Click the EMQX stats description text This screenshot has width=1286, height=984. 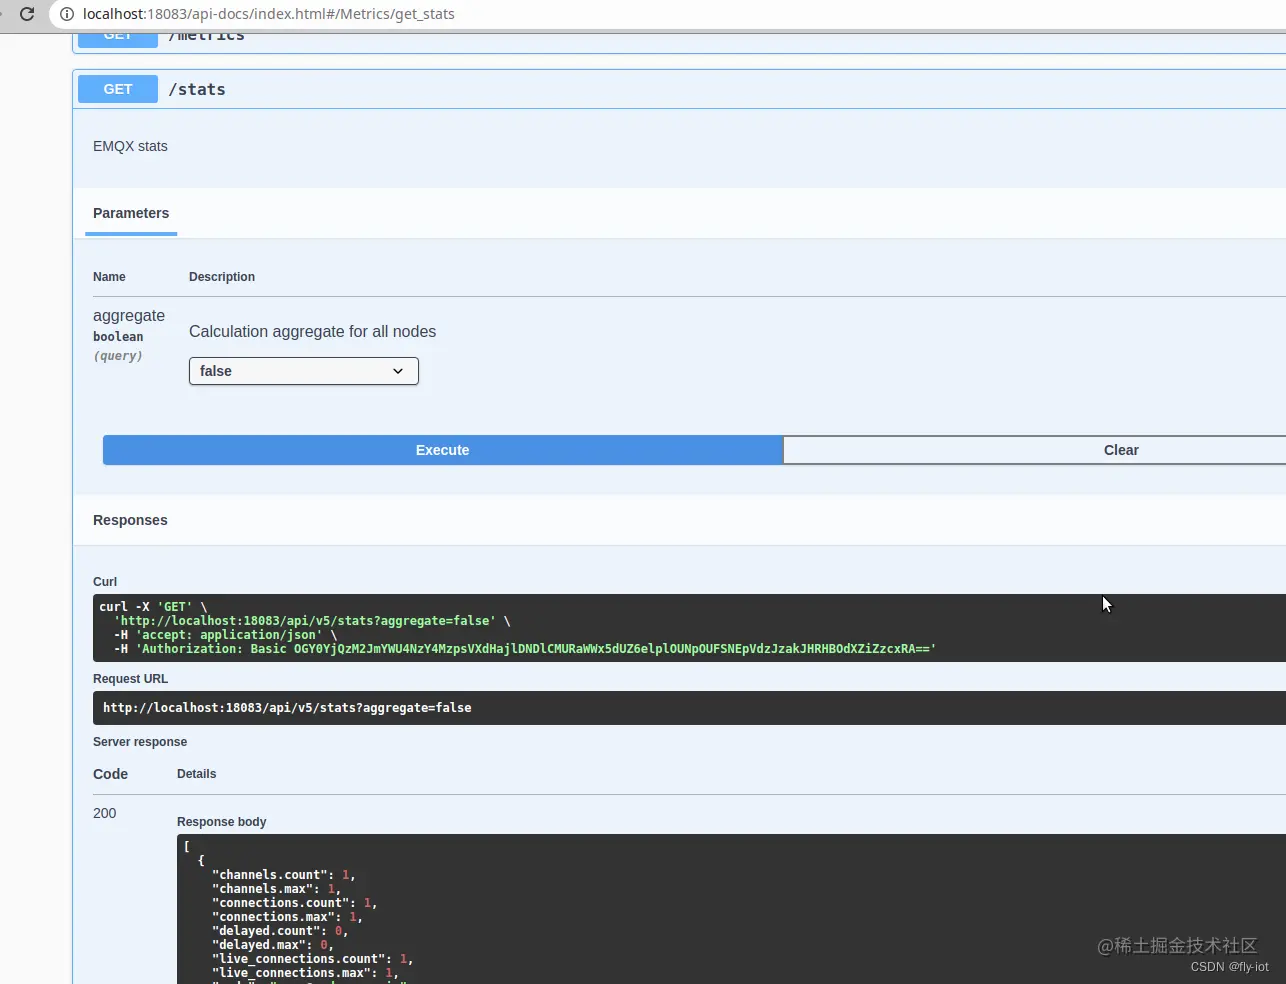[130, 146]
